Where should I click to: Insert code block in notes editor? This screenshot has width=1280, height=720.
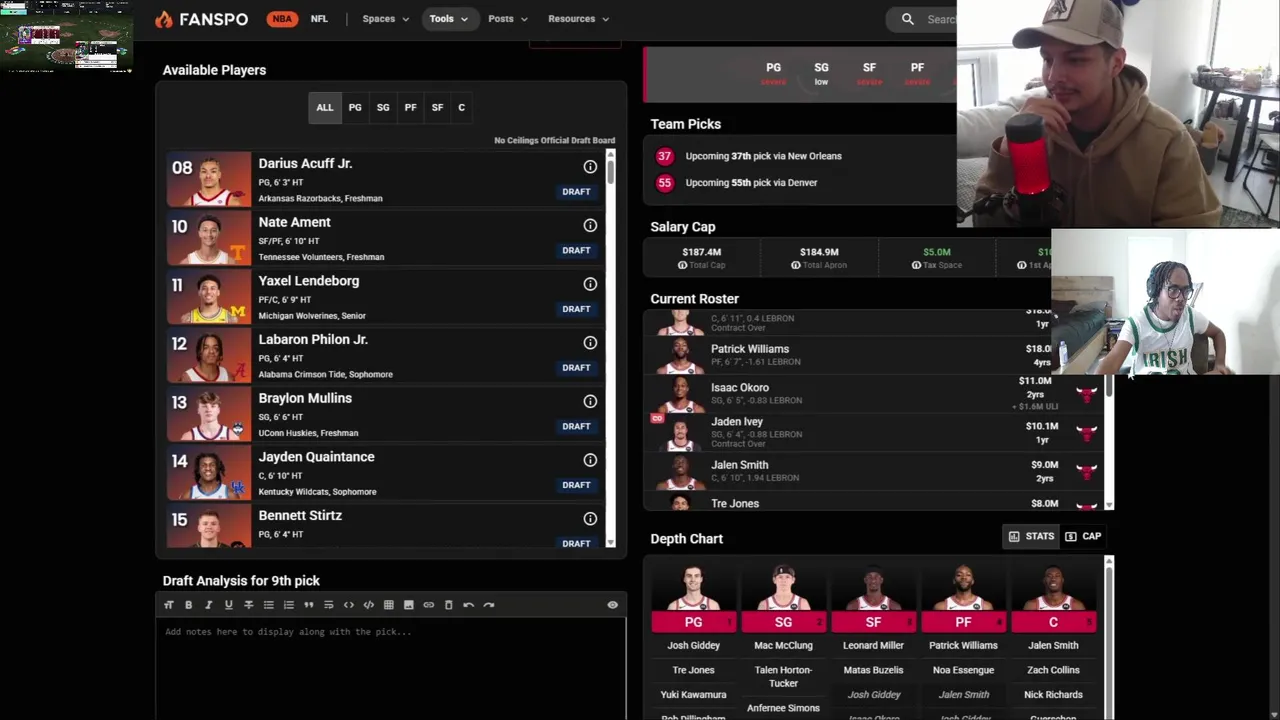[x=368, y=605]
